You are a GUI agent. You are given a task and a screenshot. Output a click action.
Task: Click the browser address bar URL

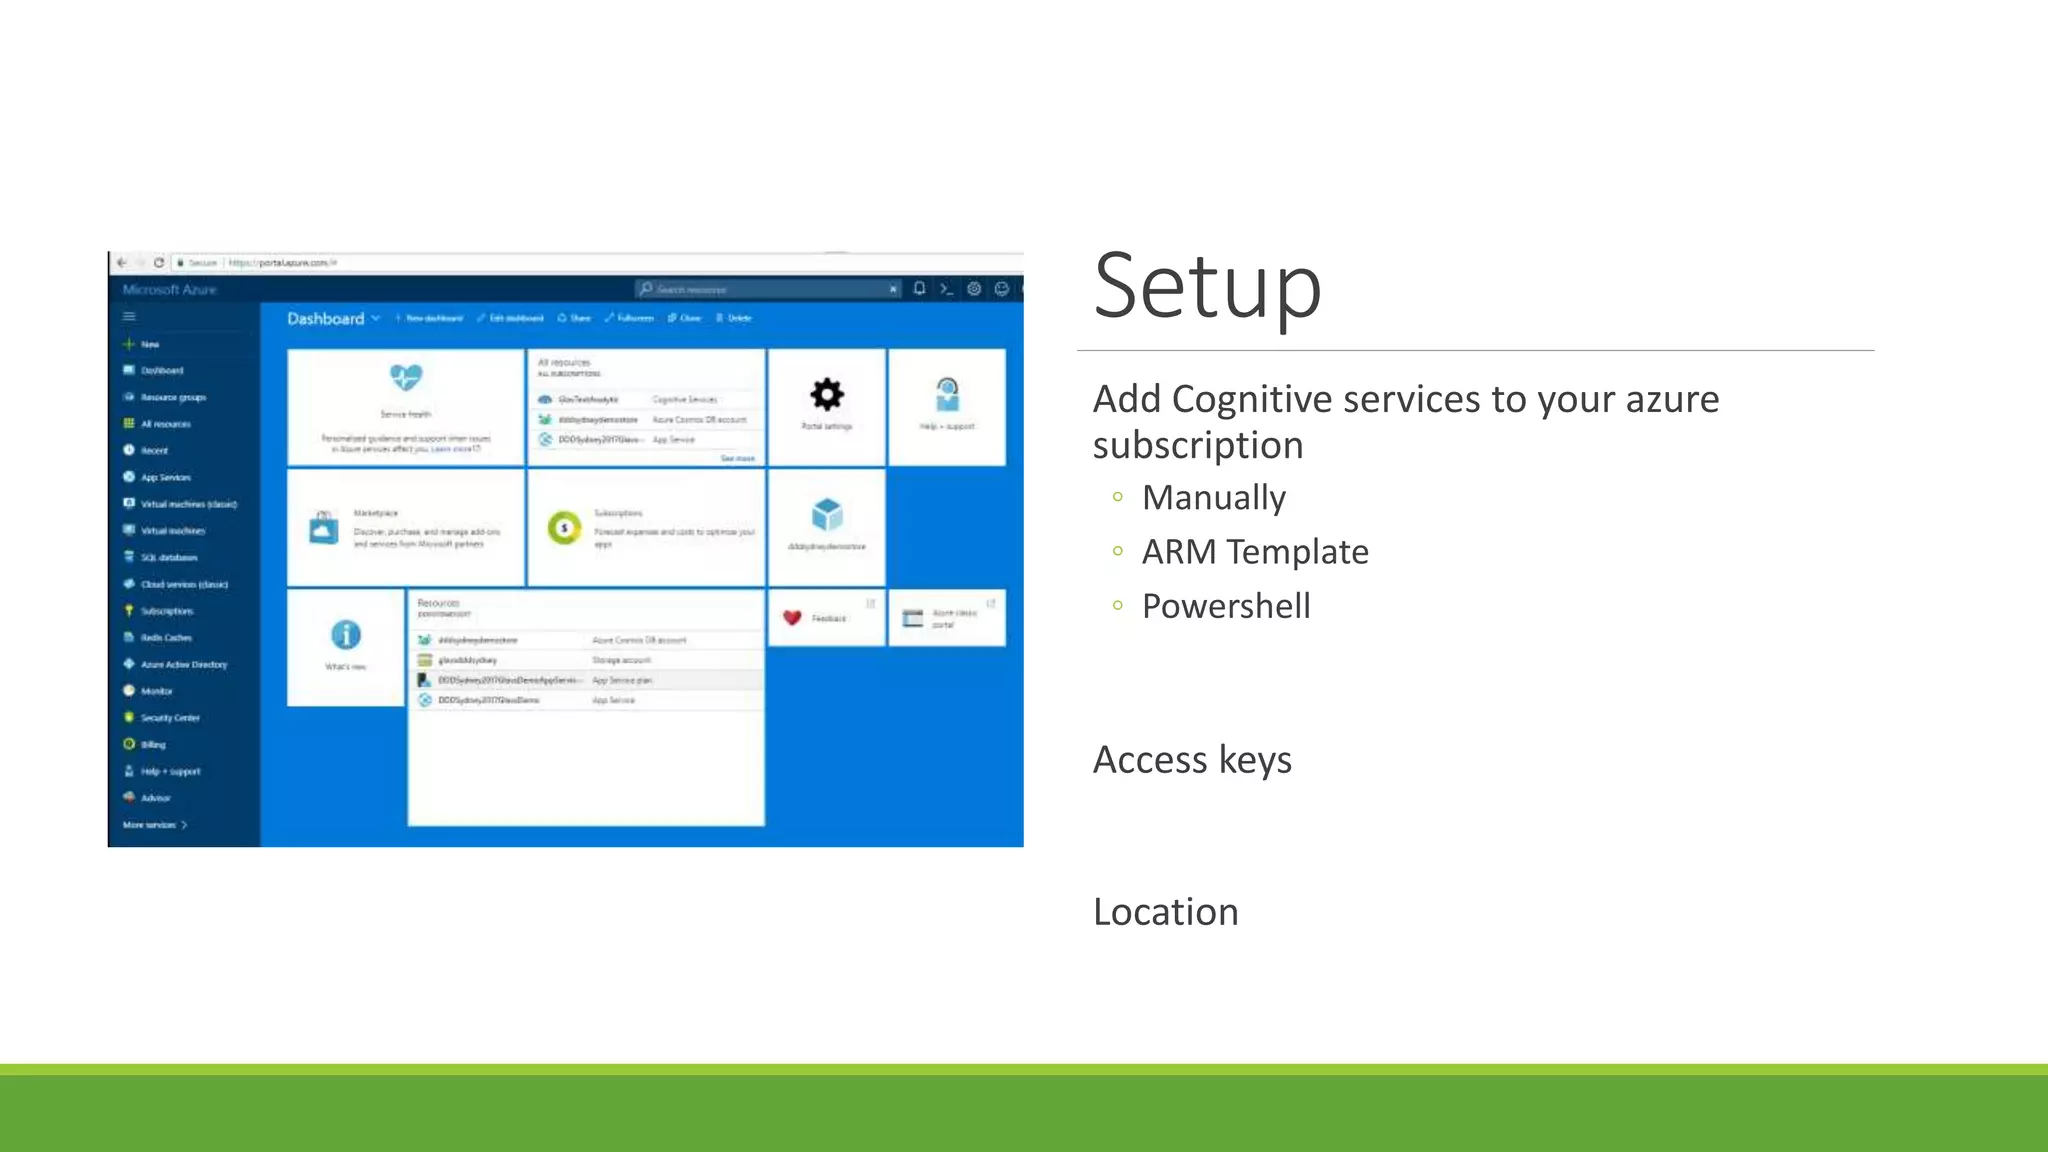283,263
